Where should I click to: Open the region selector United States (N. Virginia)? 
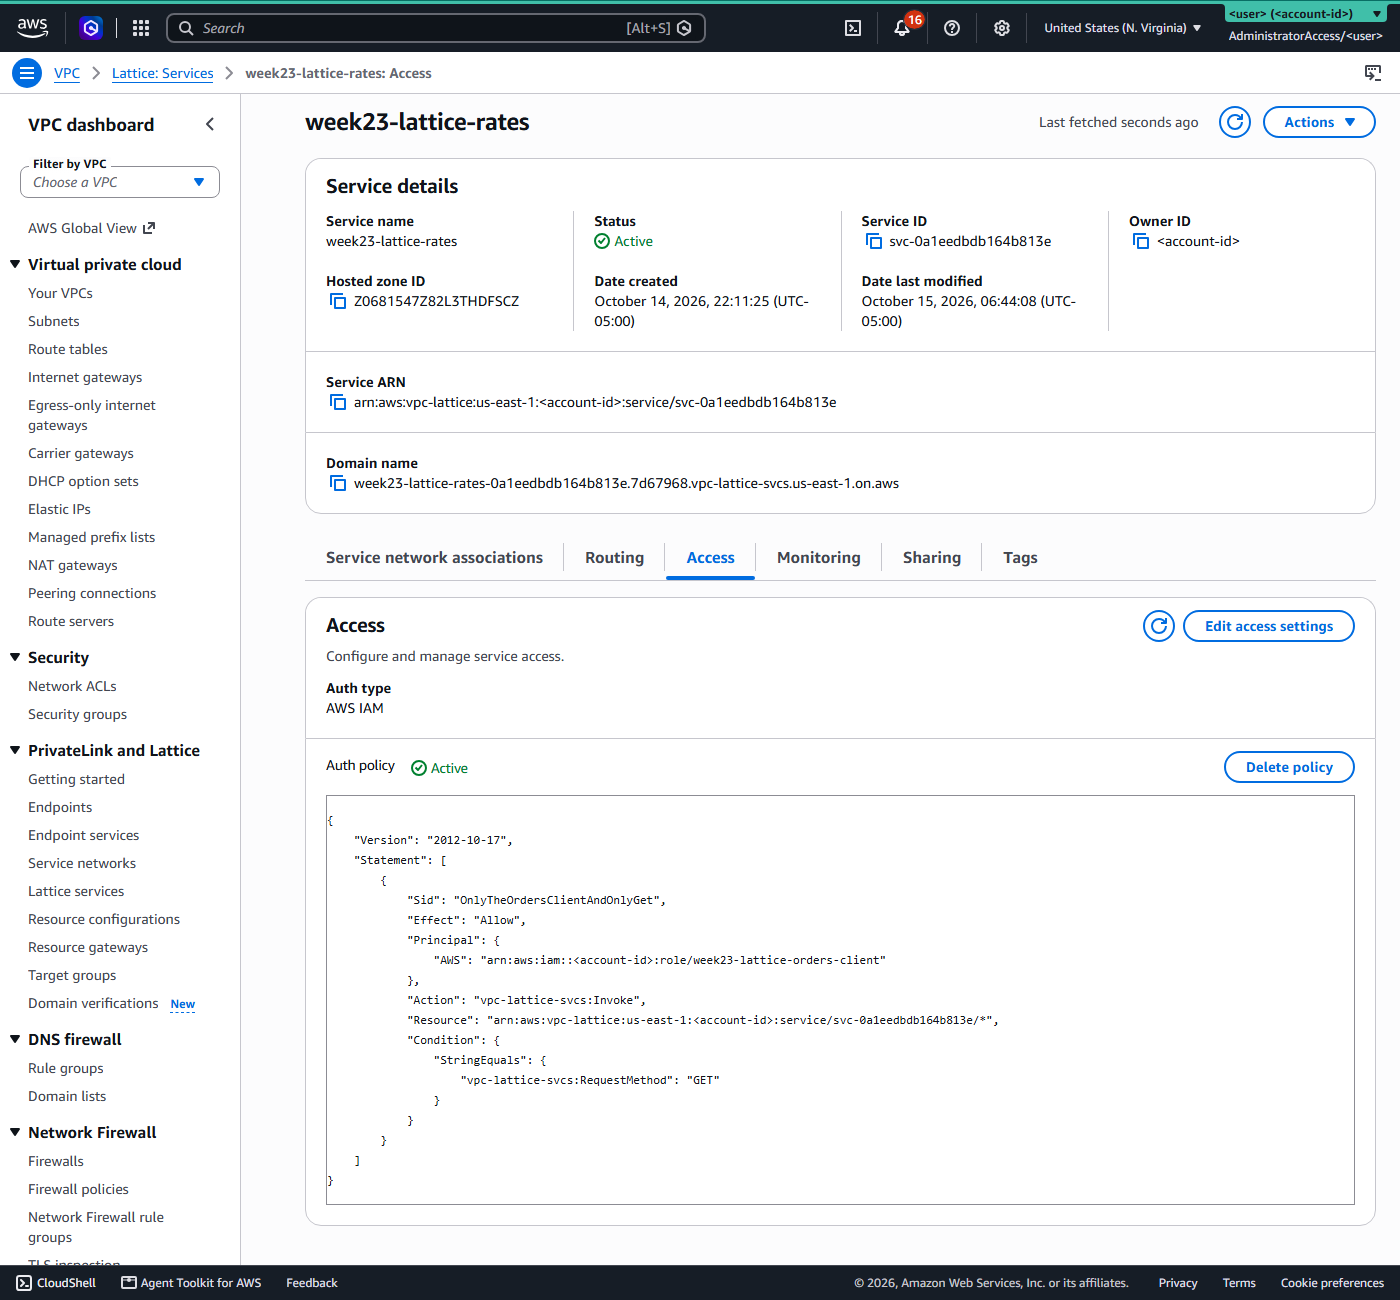[1122, 28]
